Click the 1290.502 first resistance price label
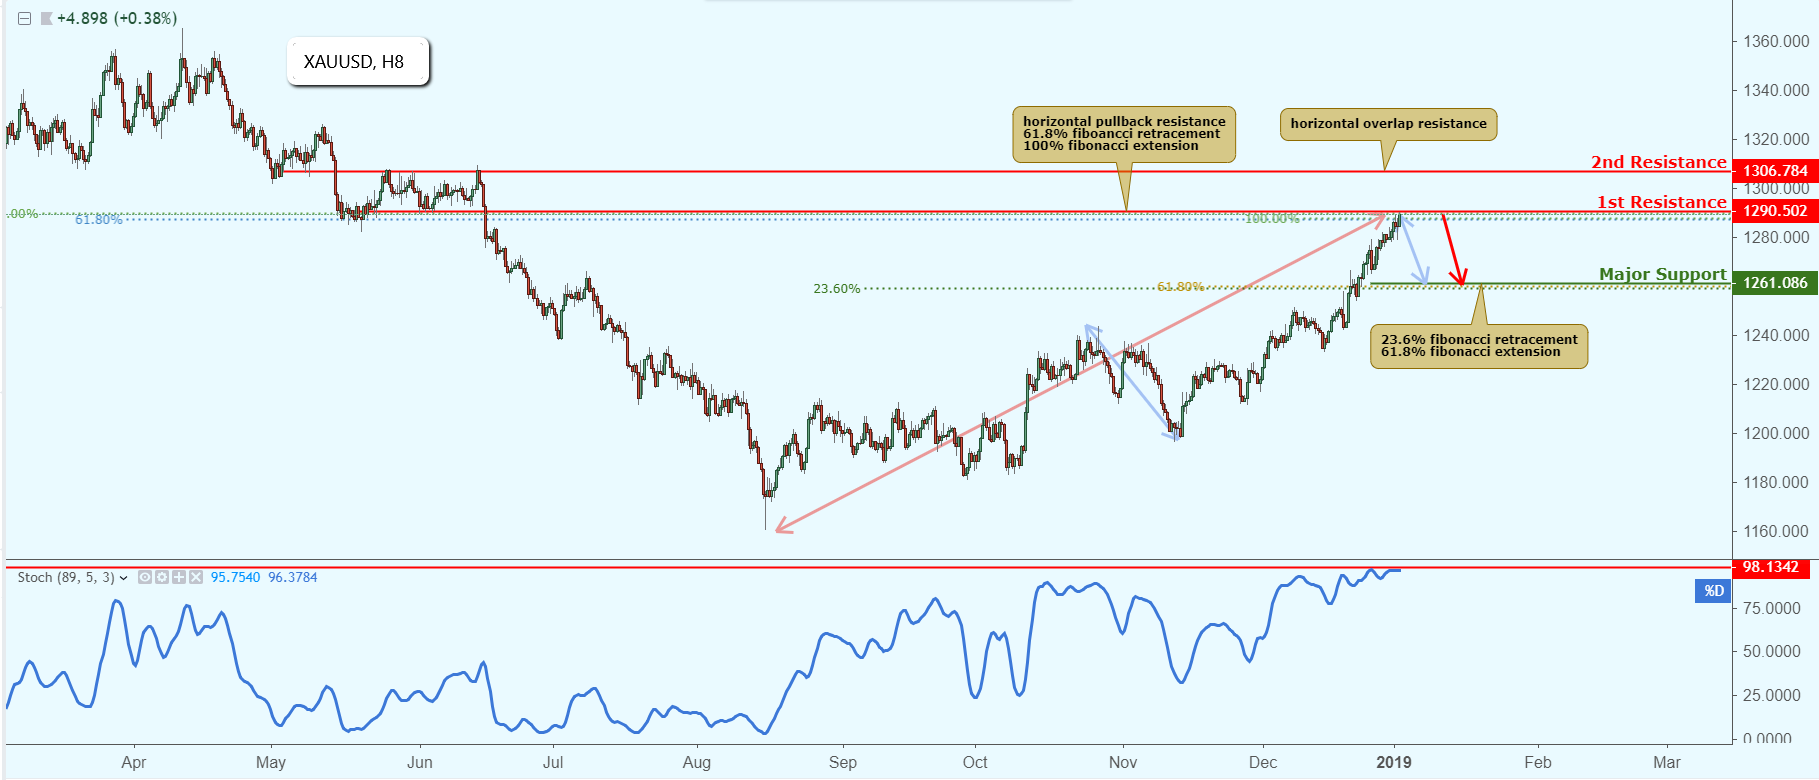 (x=1774, y=211)
